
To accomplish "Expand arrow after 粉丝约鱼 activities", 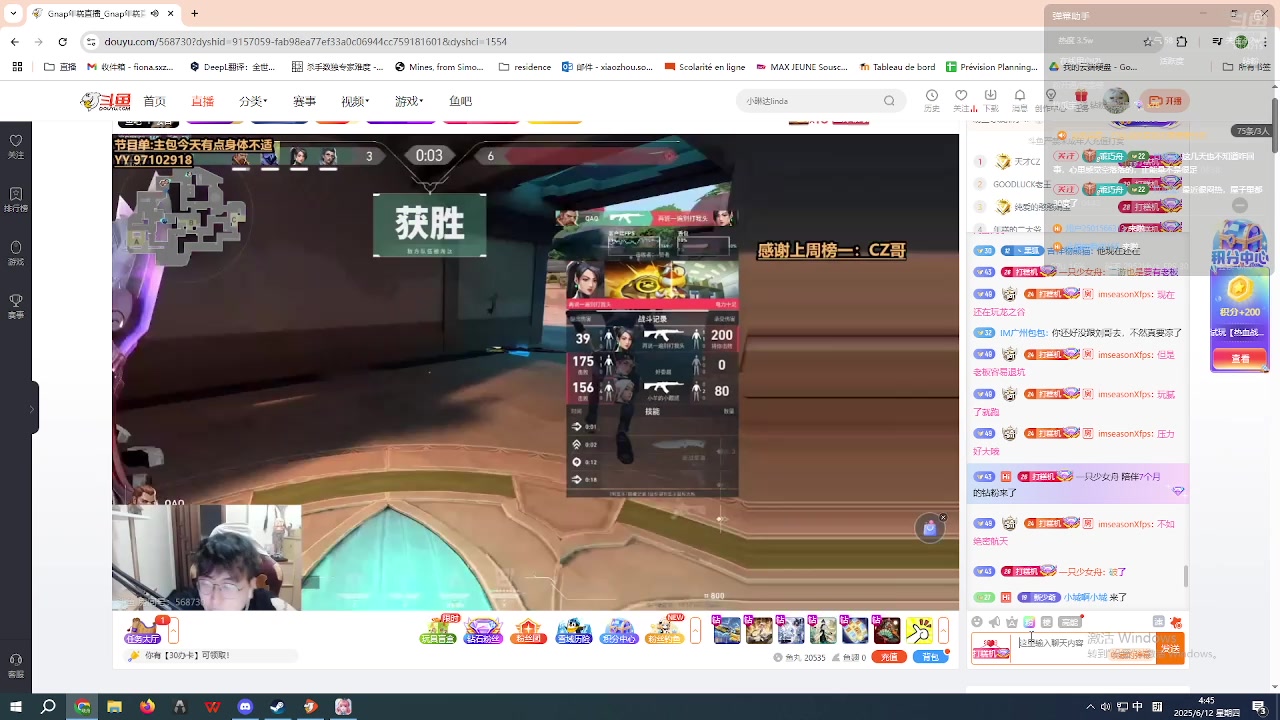I will click(x=696, y=630).
